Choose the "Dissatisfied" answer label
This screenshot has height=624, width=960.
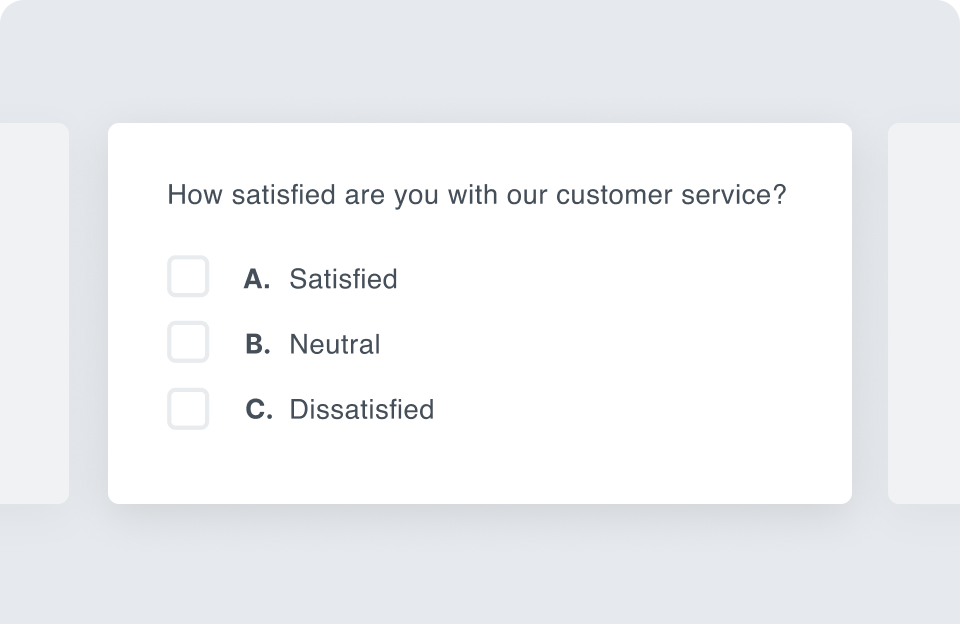(362, 410)
